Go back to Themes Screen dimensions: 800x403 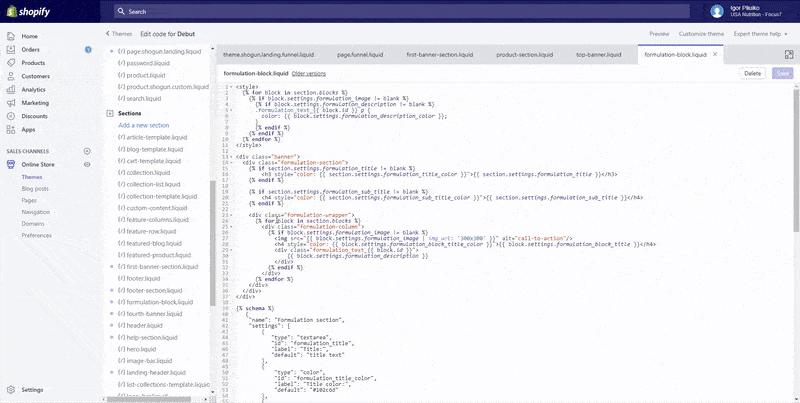coord(119,34)
